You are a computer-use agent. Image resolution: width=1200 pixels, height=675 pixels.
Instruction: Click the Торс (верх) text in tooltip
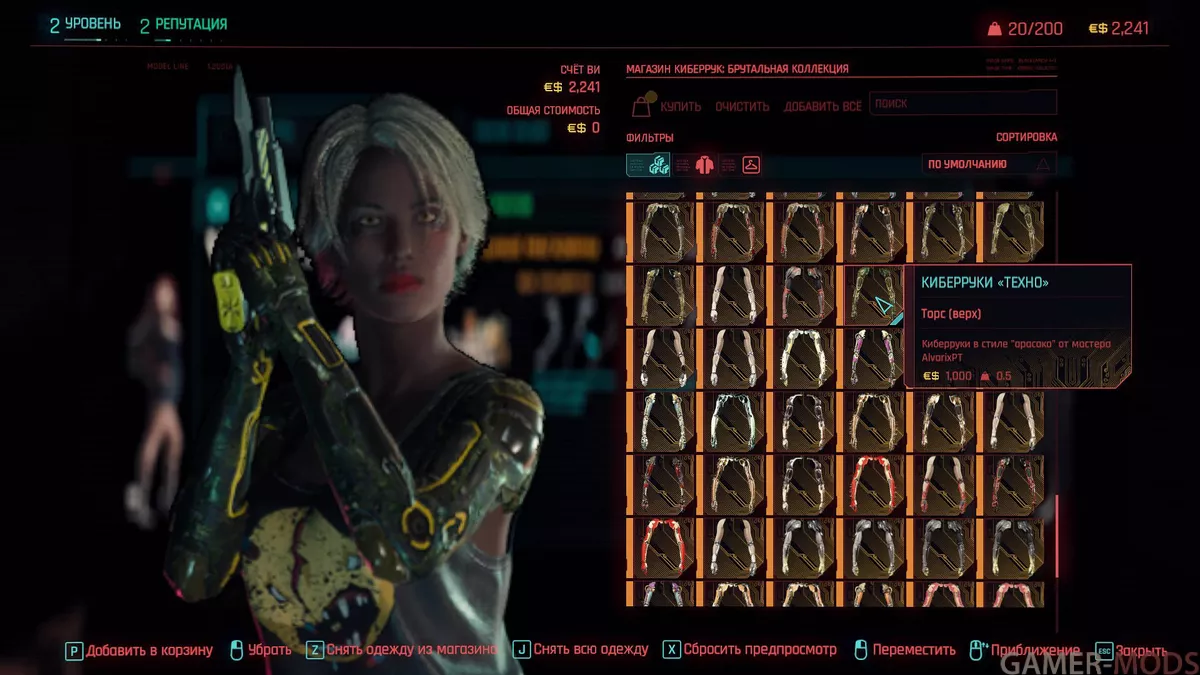(951, 313)
